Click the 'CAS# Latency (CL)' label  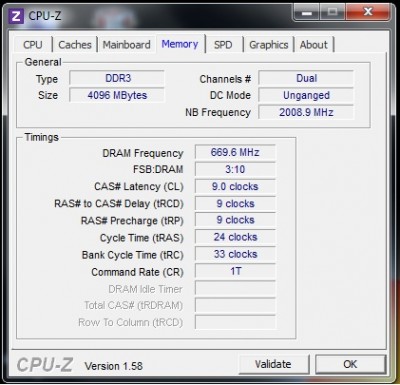139,187
